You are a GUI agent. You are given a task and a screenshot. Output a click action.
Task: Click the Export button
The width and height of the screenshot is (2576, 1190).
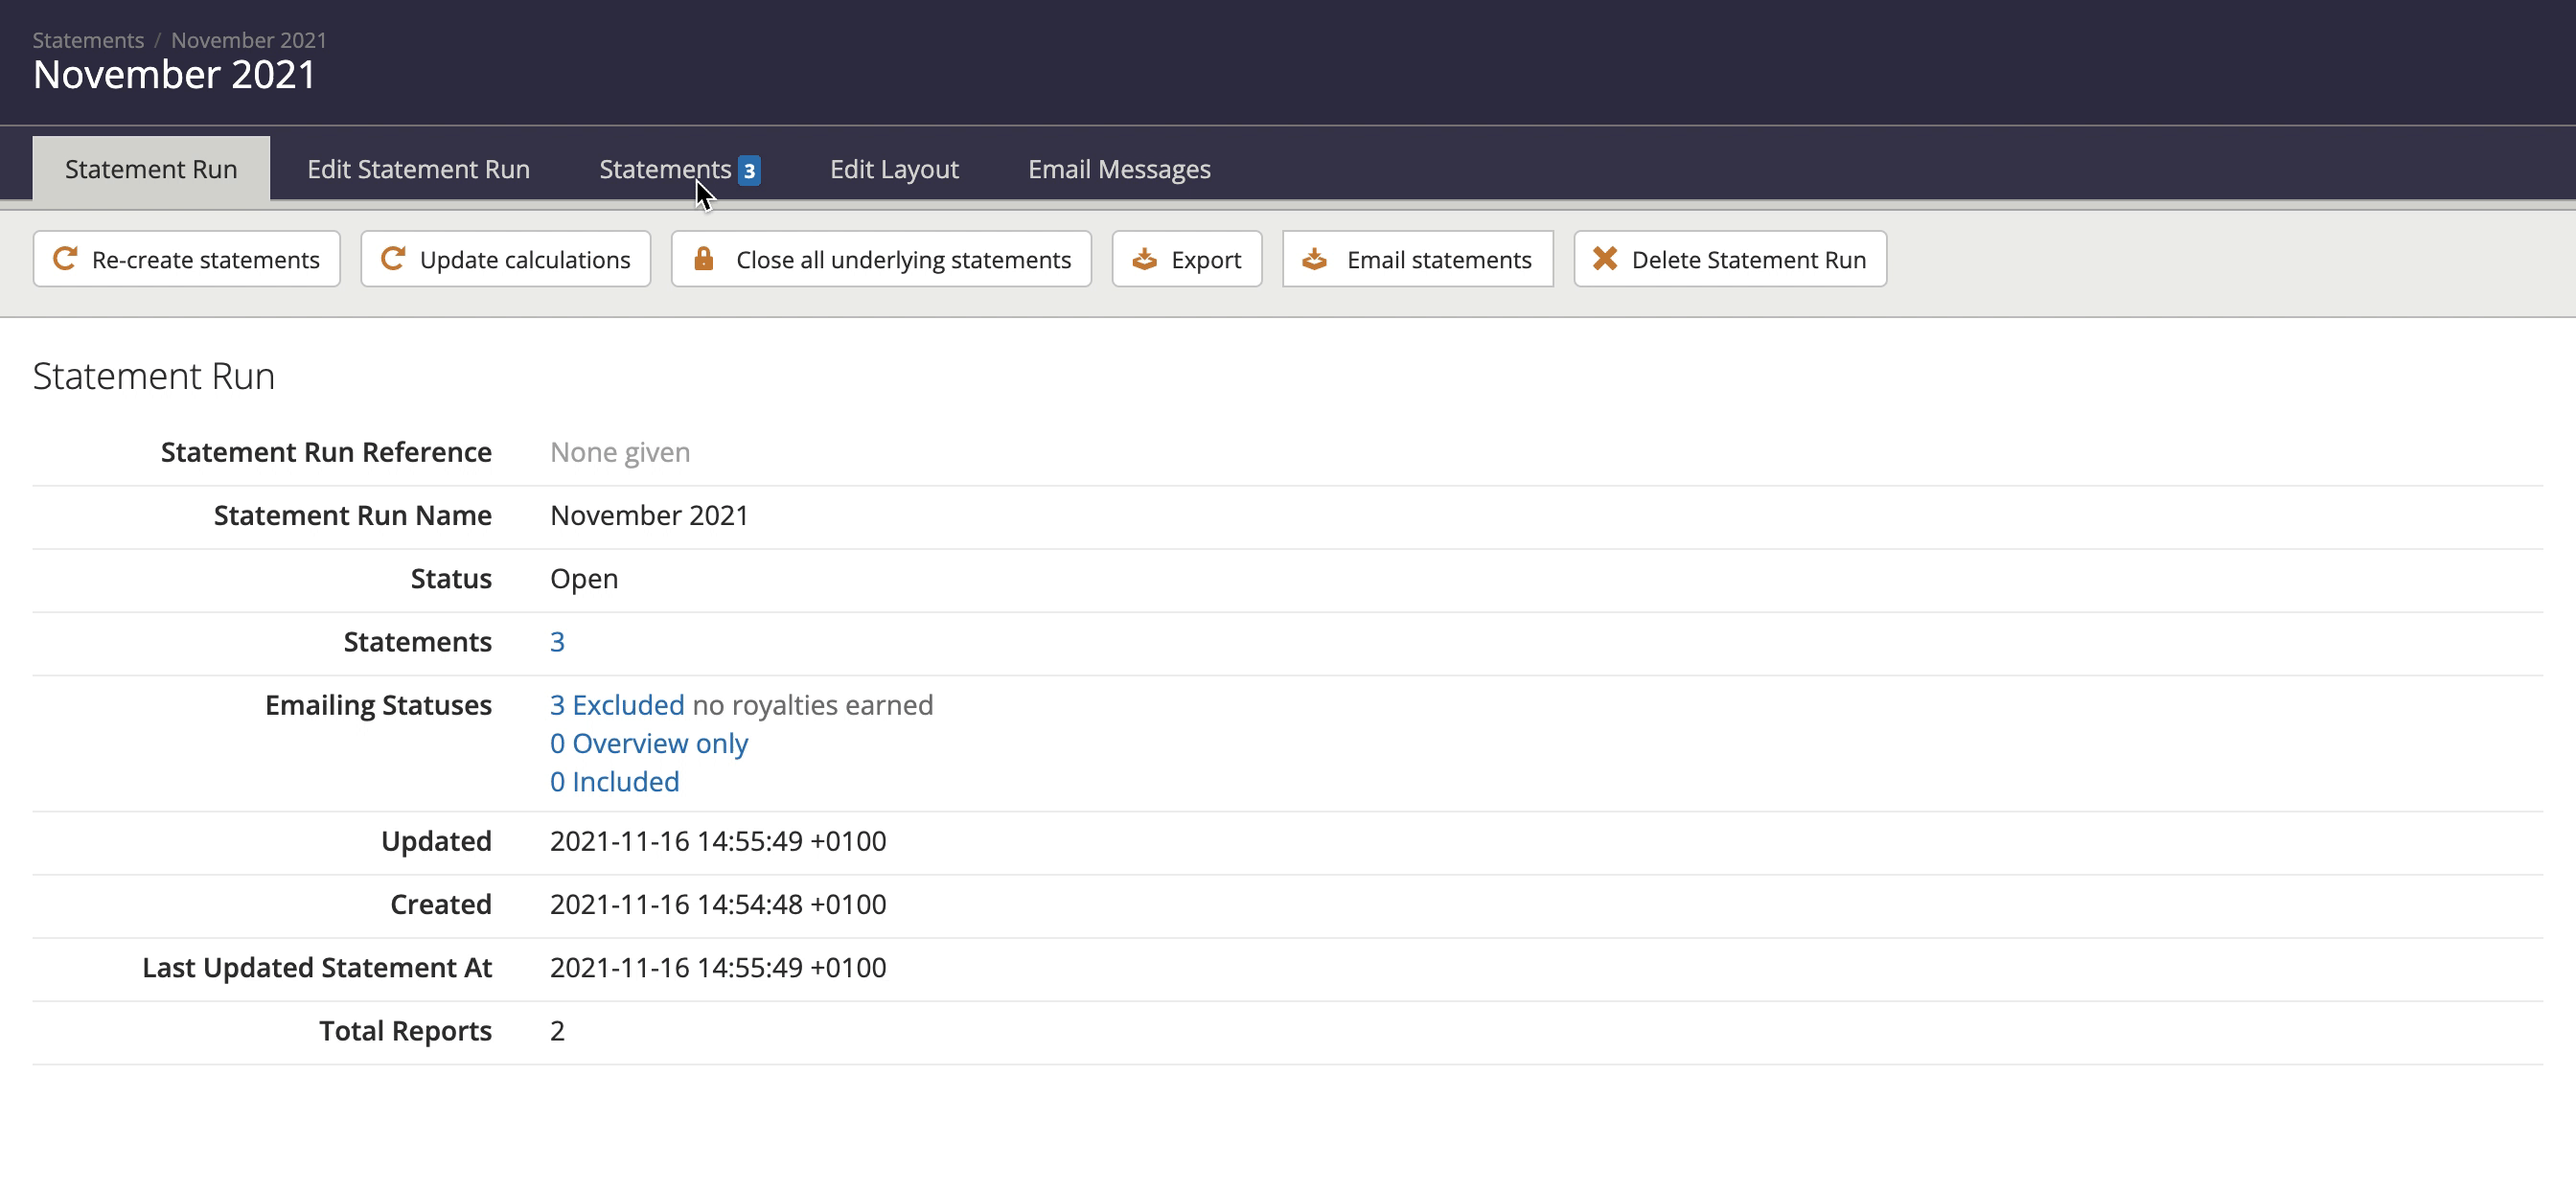pyautogui.click(x=1187, y=259)
